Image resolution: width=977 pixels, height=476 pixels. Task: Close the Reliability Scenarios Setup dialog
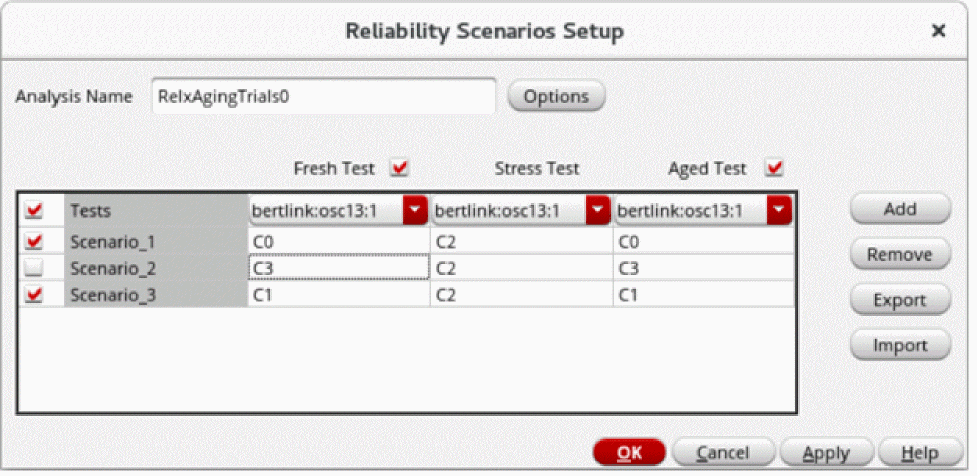click(938, 31)
